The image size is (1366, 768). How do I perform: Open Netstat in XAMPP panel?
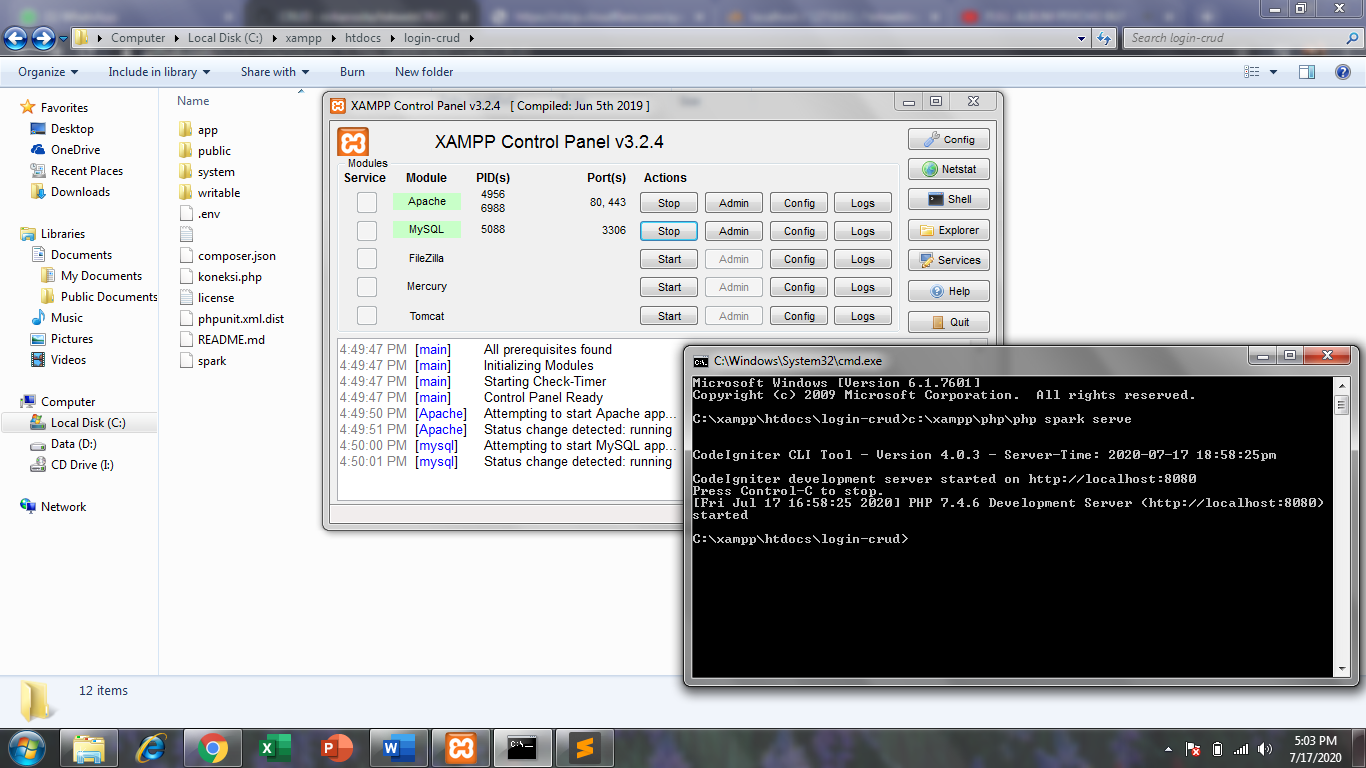(x=949, y=169)
